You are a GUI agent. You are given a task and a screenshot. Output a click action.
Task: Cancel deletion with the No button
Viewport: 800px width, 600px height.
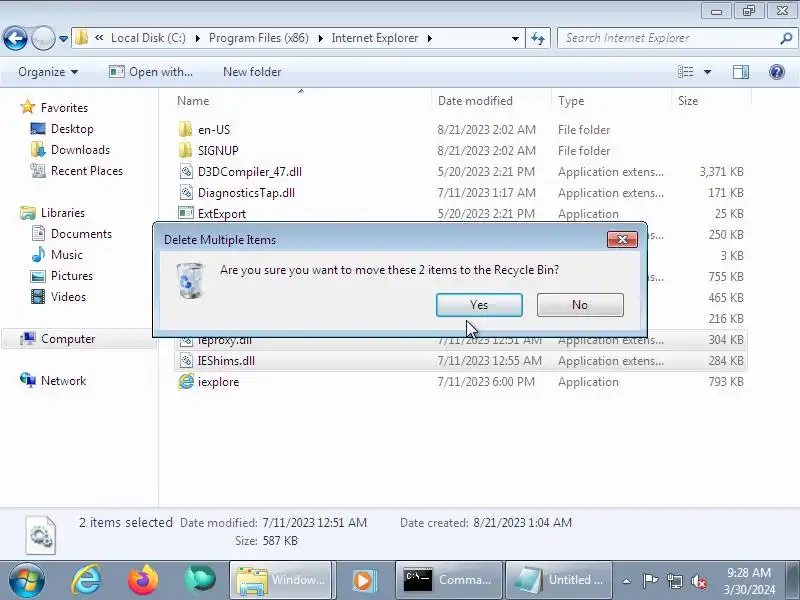(x=580, y=305)
